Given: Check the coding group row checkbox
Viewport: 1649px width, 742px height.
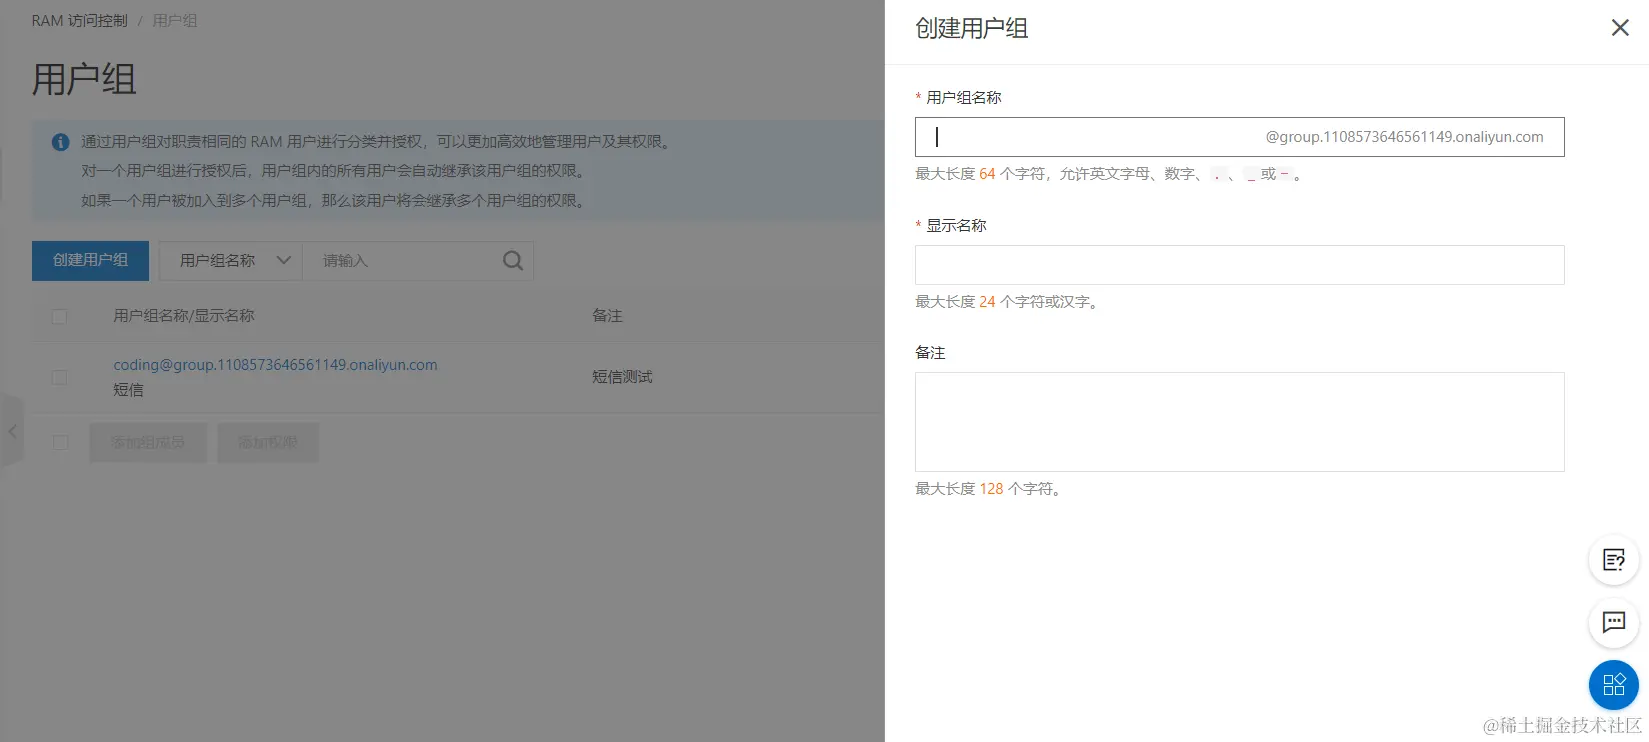Looking at the screenshot, I should coord(59,377).
